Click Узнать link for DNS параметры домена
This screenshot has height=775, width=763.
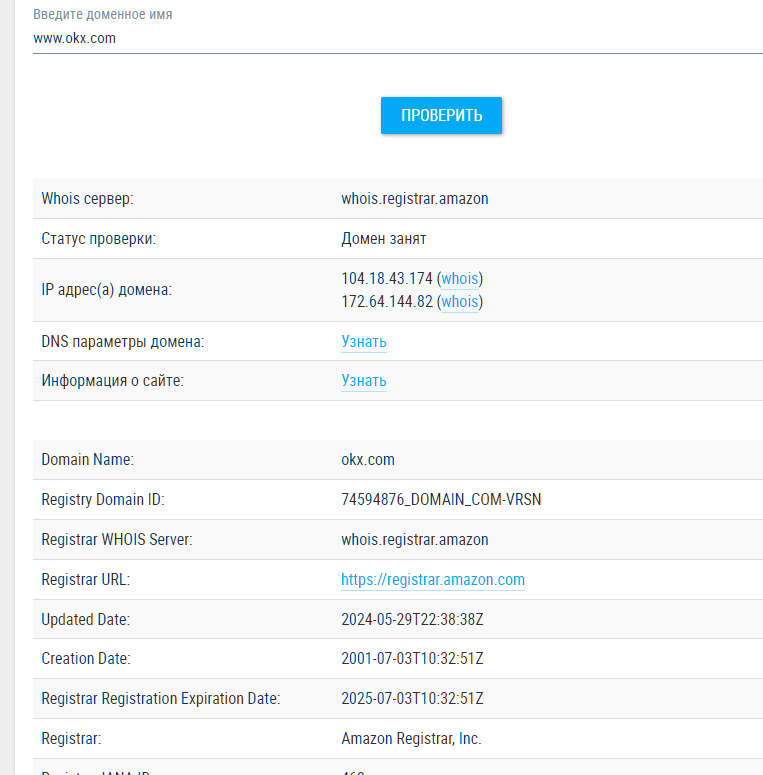tap(364, 342)
